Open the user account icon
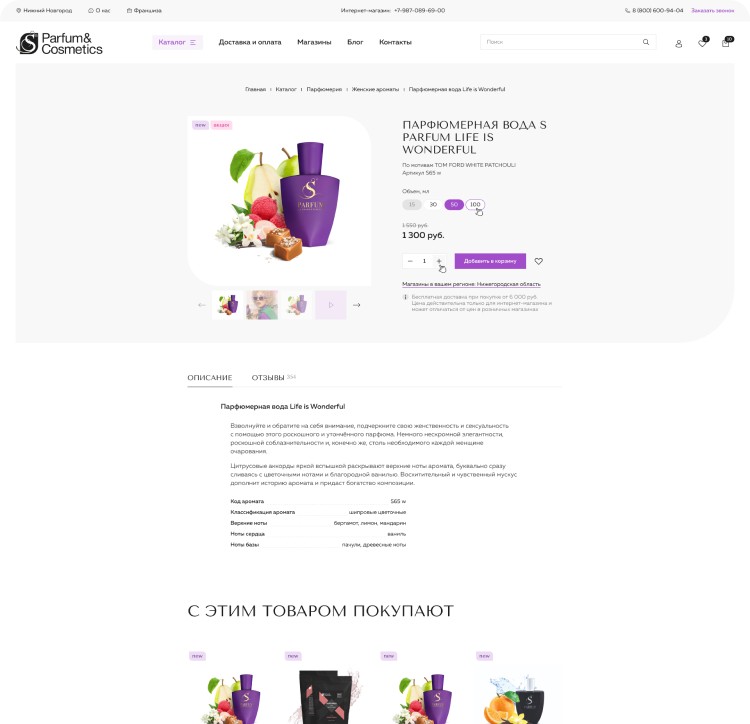750x724 pixels. click(x=678, y=44)
